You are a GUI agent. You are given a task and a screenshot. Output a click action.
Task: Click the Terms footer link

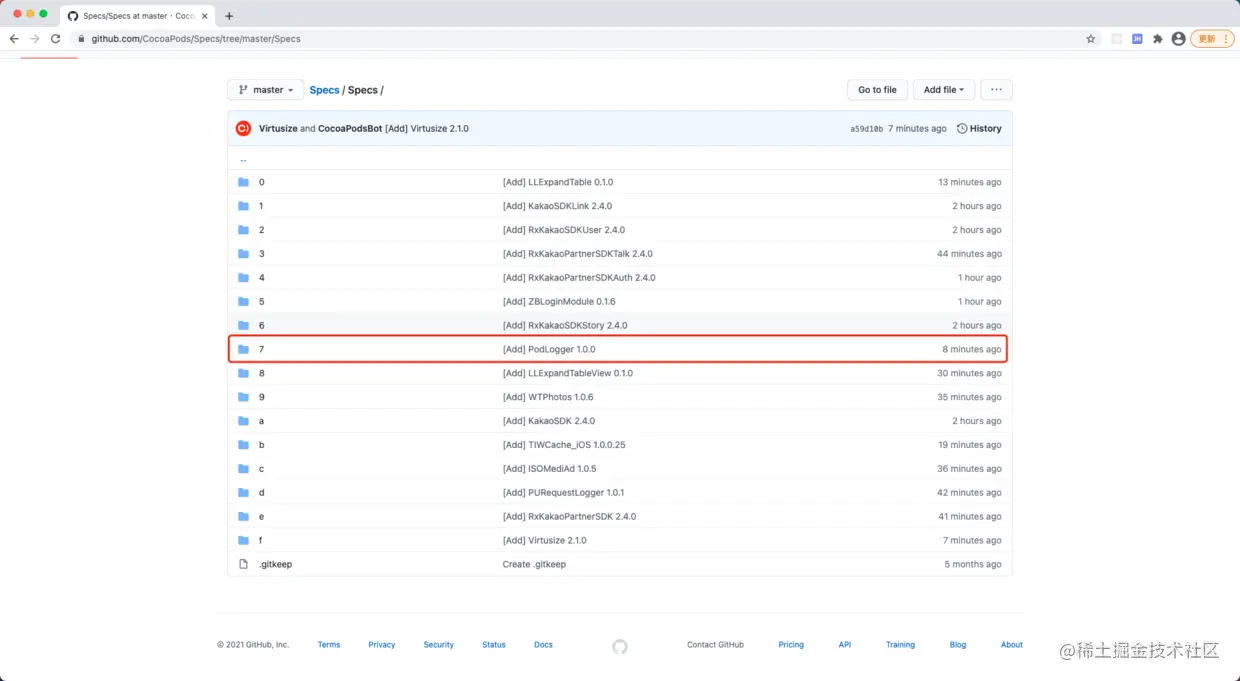(x=329, y=645)
